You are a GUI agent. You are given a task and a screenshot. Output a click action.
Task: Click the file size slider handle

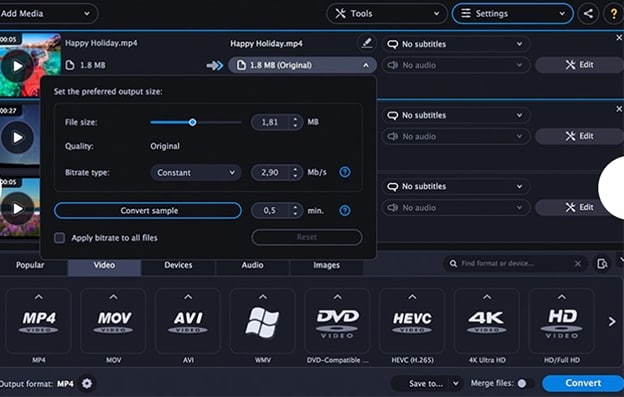pyautogui.click(x=192, y=122)
